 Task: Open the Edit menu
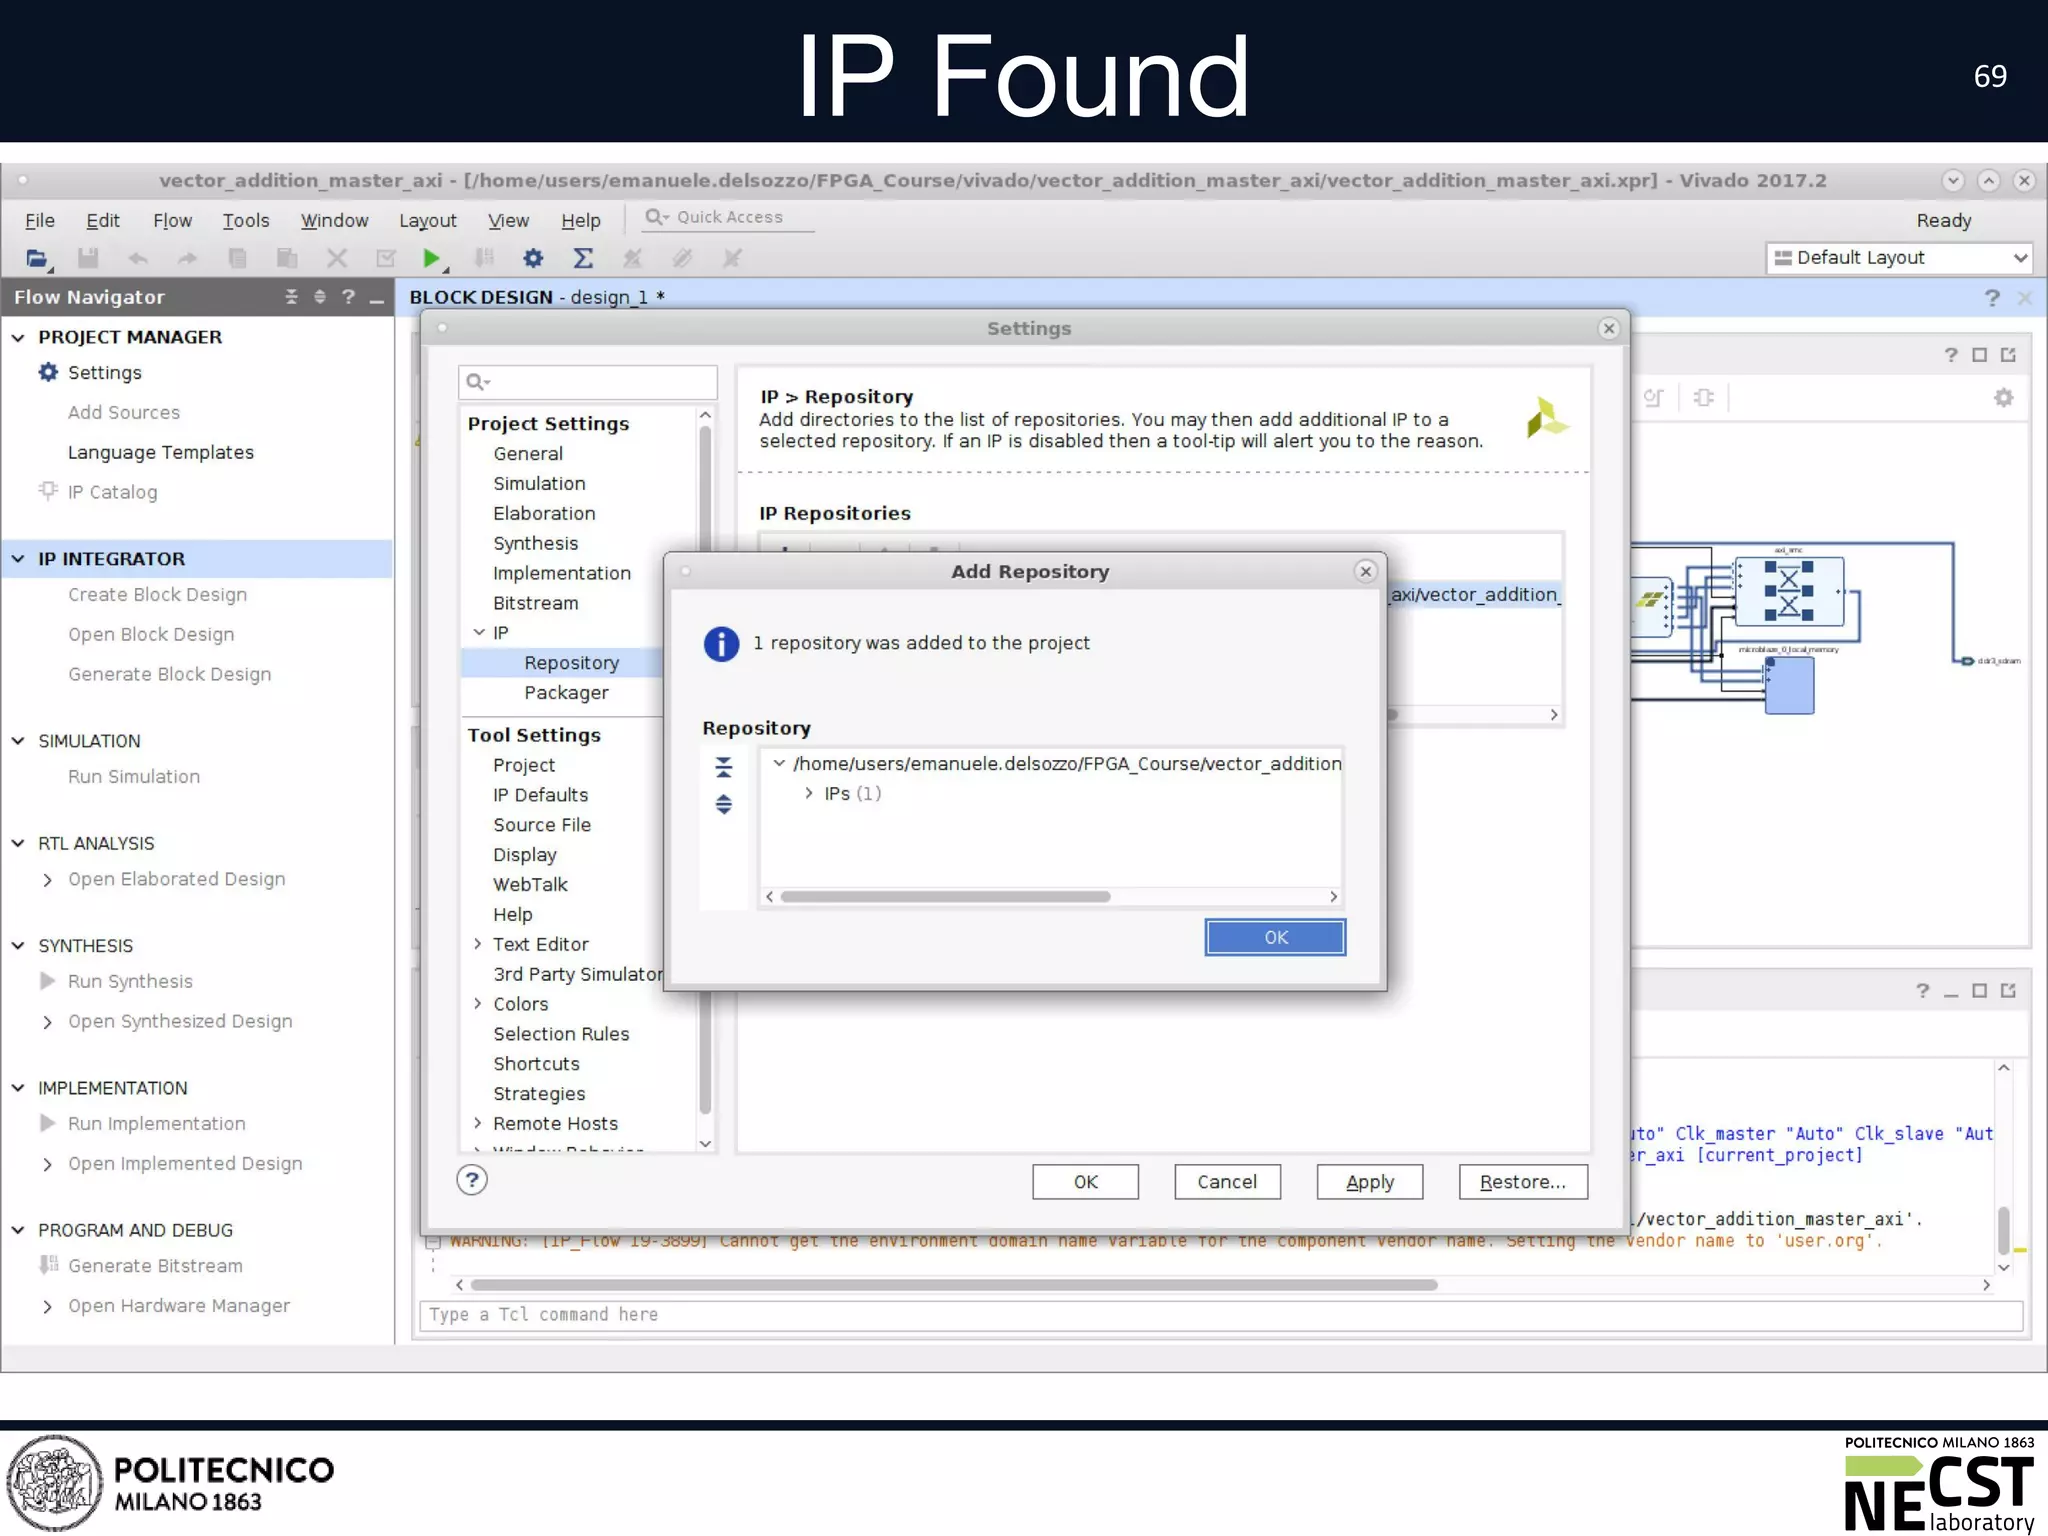(x=102, y=220)
